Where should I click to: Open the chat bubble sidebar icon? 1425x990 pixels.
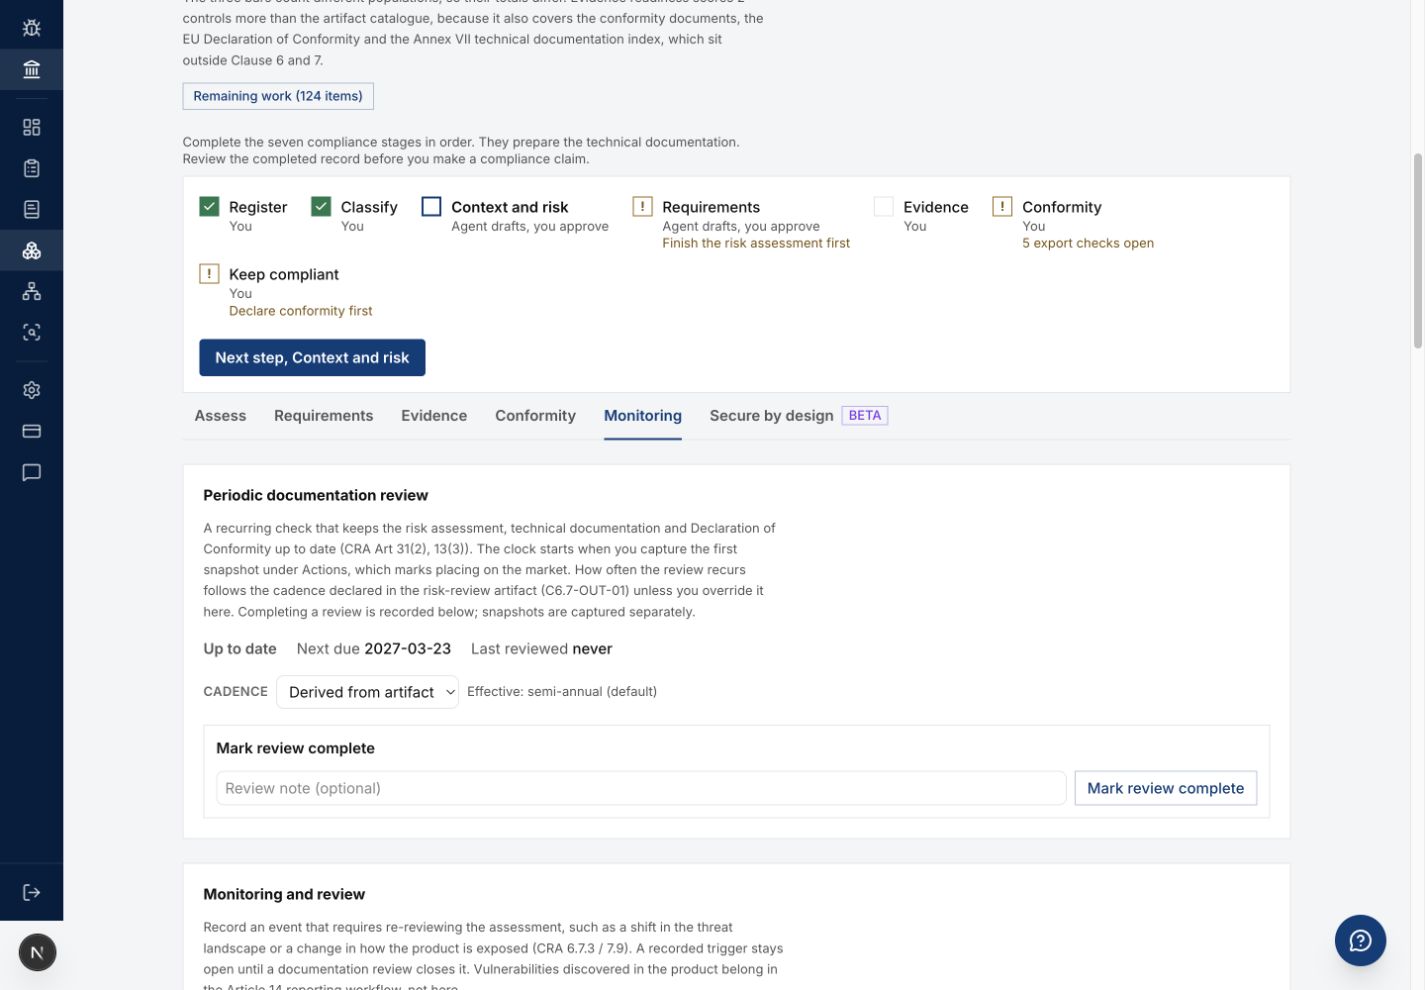(x=31, y=472)
